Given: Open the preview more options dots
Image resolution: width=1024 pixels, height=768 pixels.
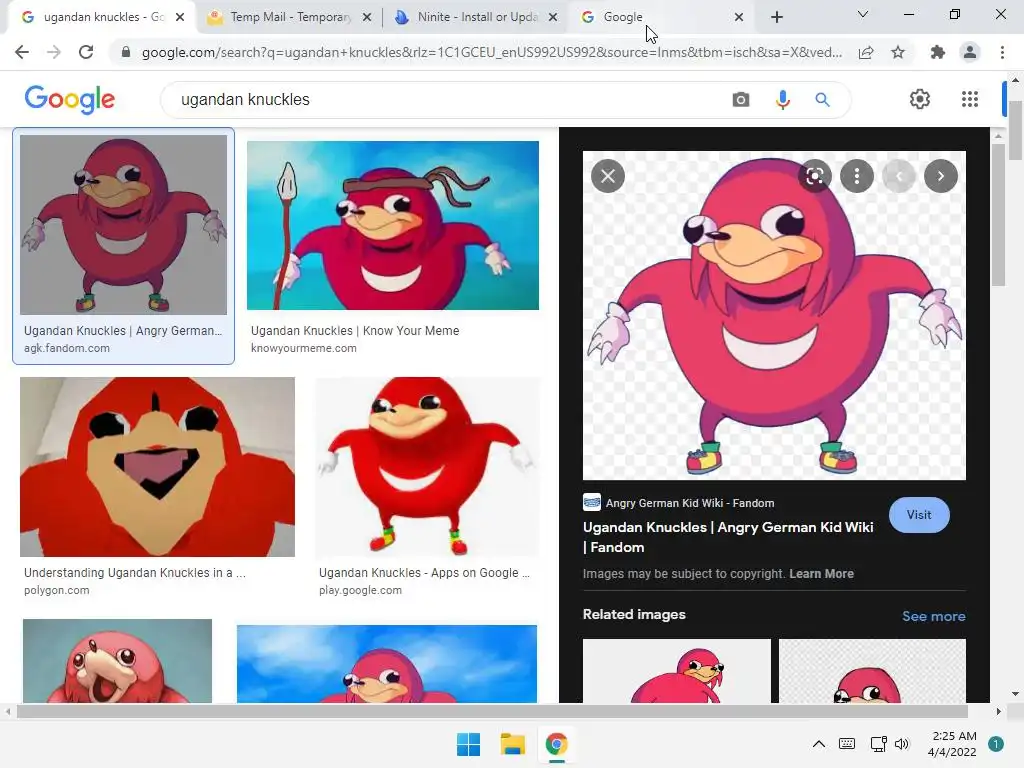Looking at the screenshot, I should click(x=857, y=176).
